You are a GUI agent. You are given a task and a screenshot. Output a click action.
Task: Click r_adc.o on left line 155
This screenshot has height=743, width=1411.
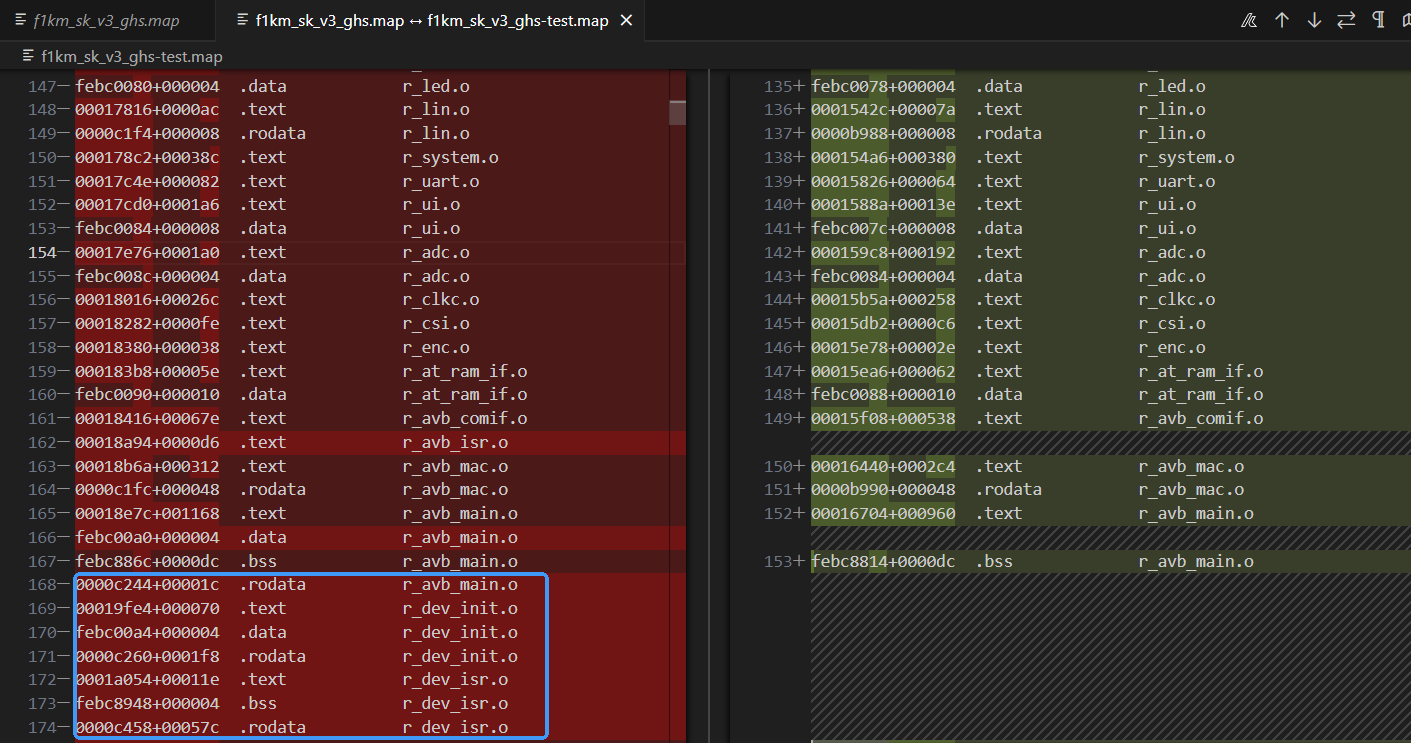coord(436,276)
